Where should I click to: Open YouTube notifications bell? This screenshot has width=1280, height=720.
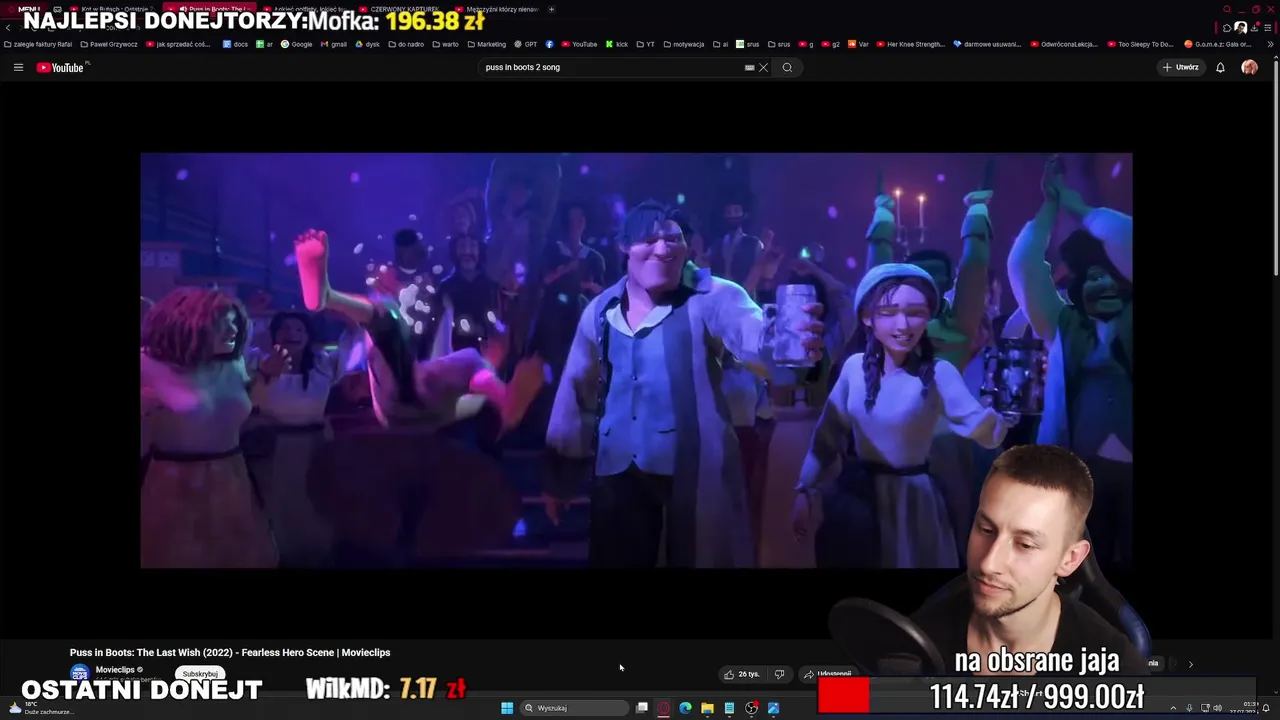pos(1220,67)
